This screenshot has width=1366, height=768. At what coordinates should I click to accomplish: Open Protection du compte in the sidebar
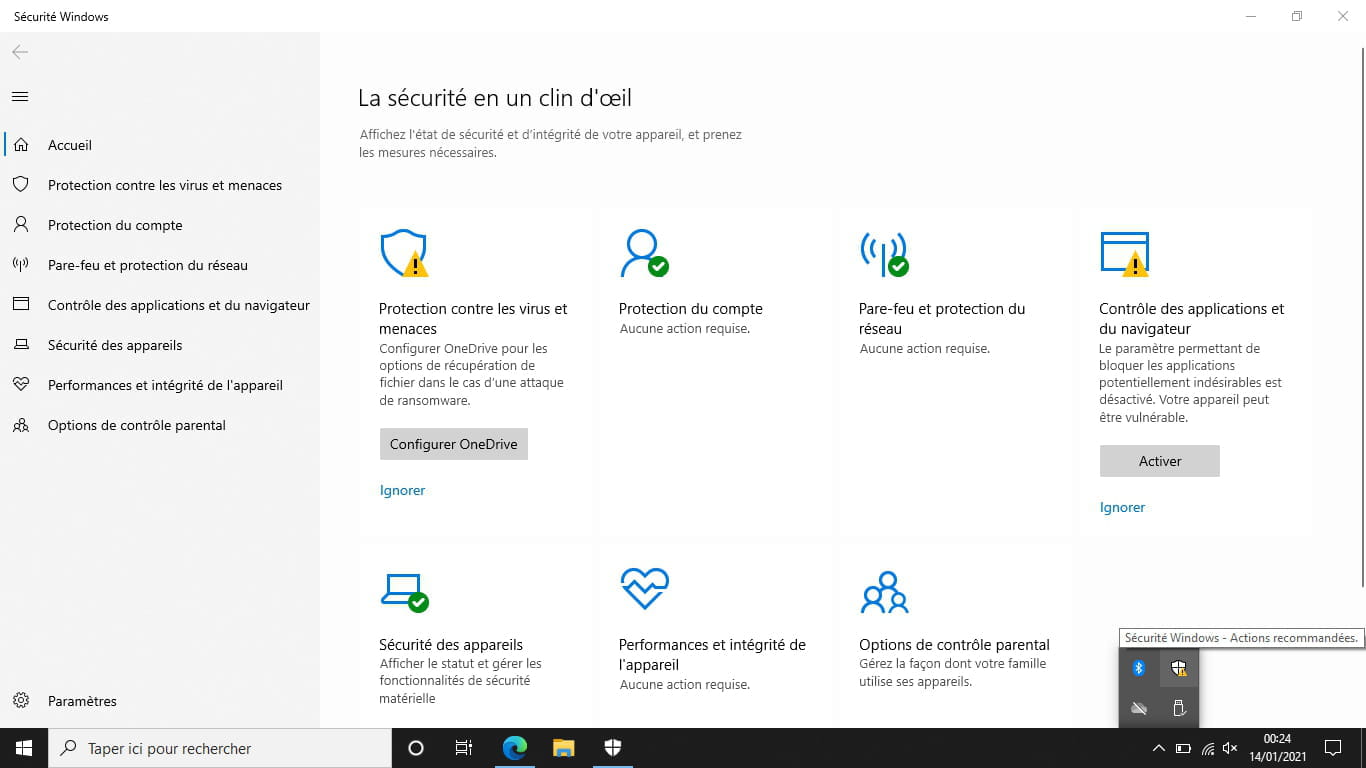point(115,225)
